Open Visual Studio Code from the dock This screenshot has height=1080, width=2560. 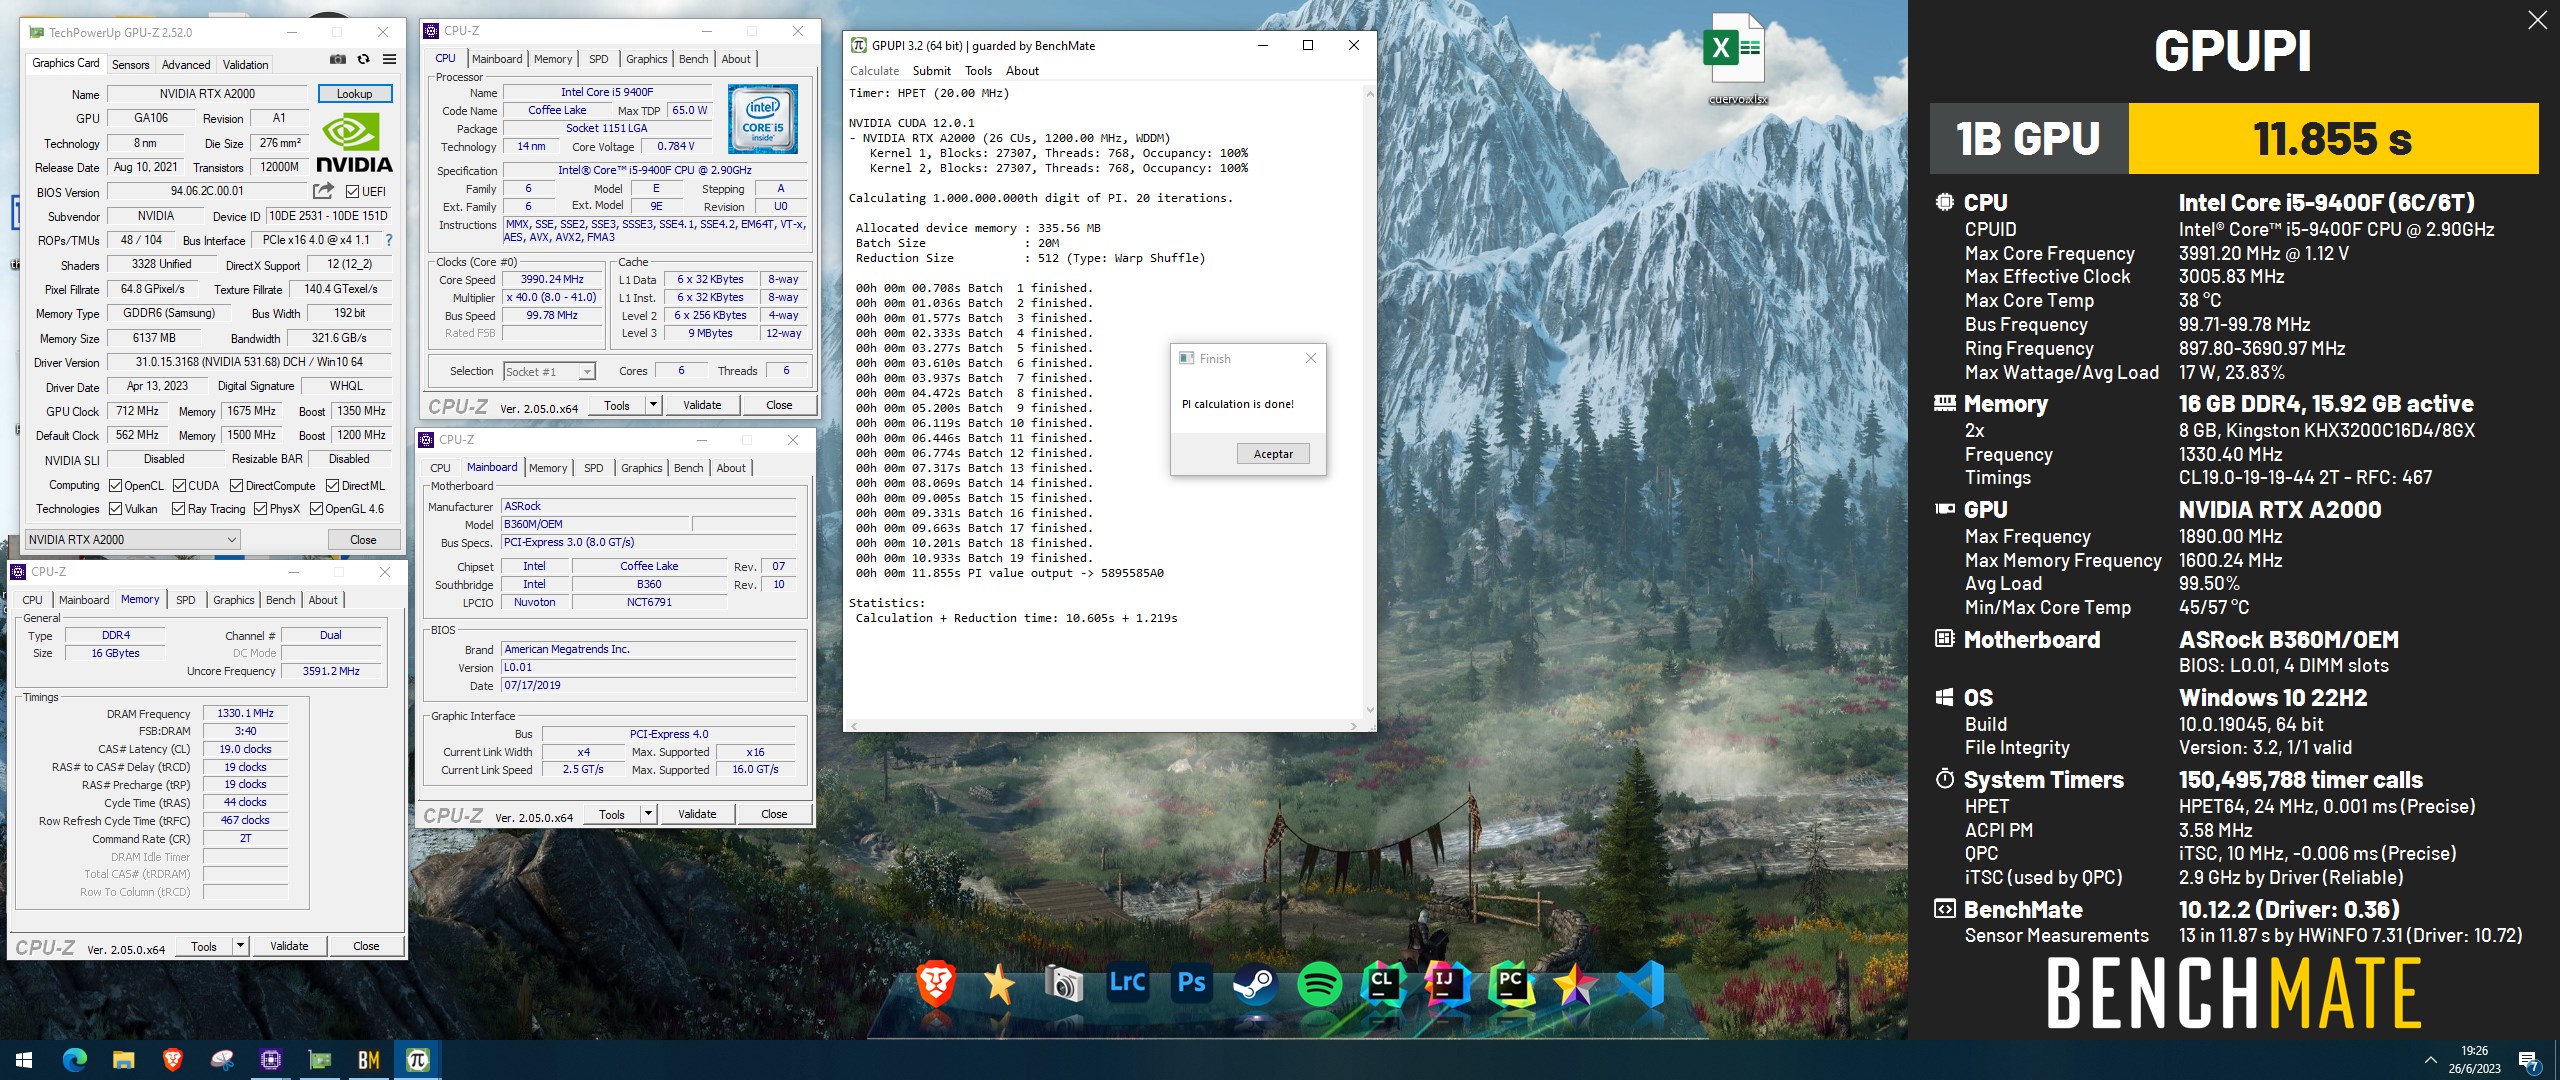pos(1639,984)
